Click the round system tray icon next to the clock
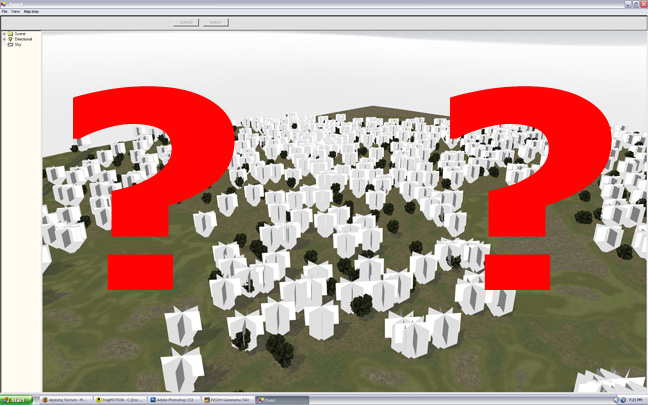The height and width of the screenshot is (405, 648). (623, 400)
